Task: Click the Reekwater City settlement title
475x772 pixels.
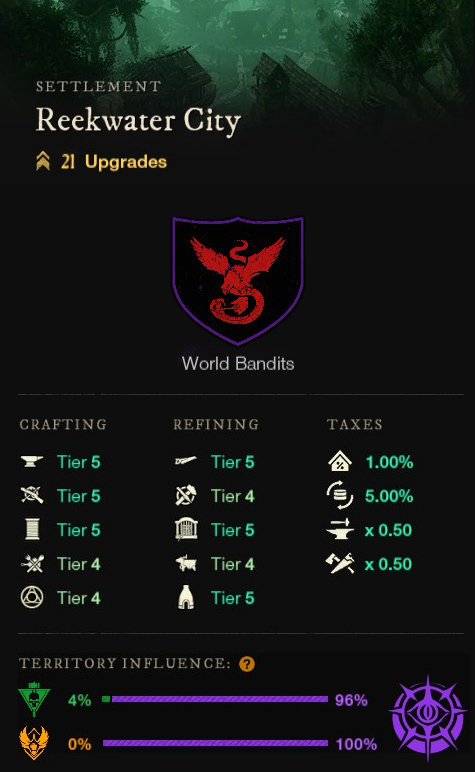Action: (138, 121)
